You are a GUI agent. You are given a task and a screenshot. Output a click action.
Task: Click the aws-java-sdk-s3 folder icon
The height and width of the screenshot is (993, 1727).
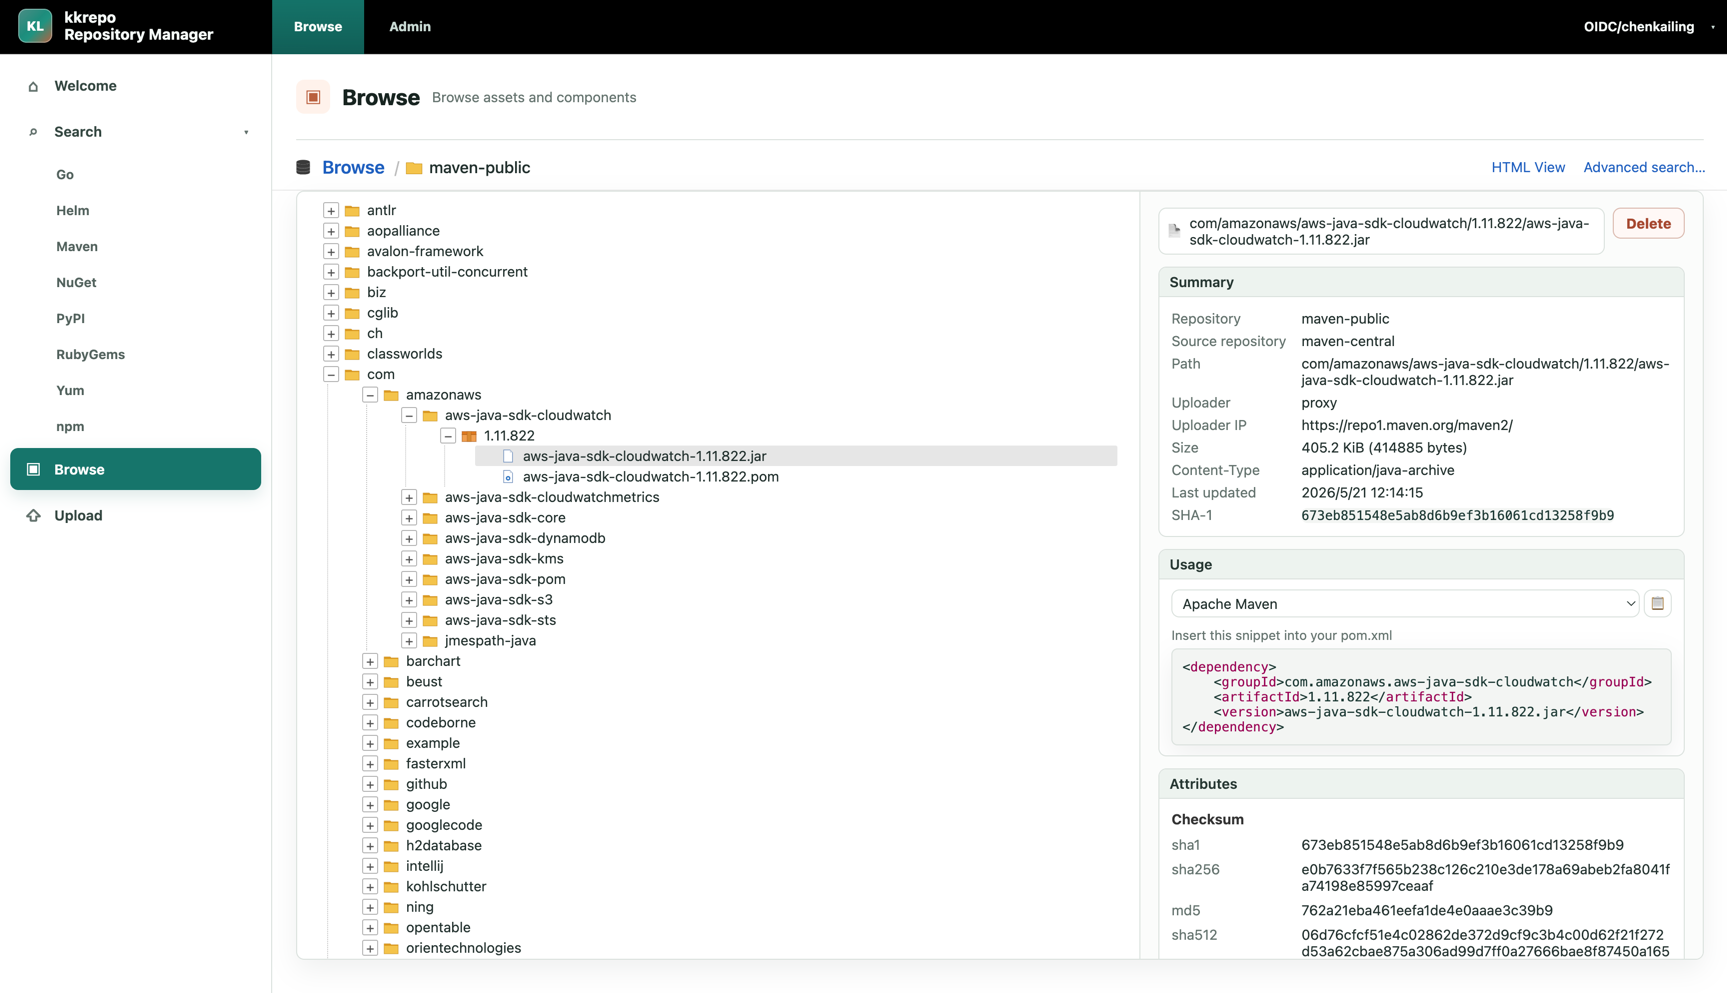(430, 600)
